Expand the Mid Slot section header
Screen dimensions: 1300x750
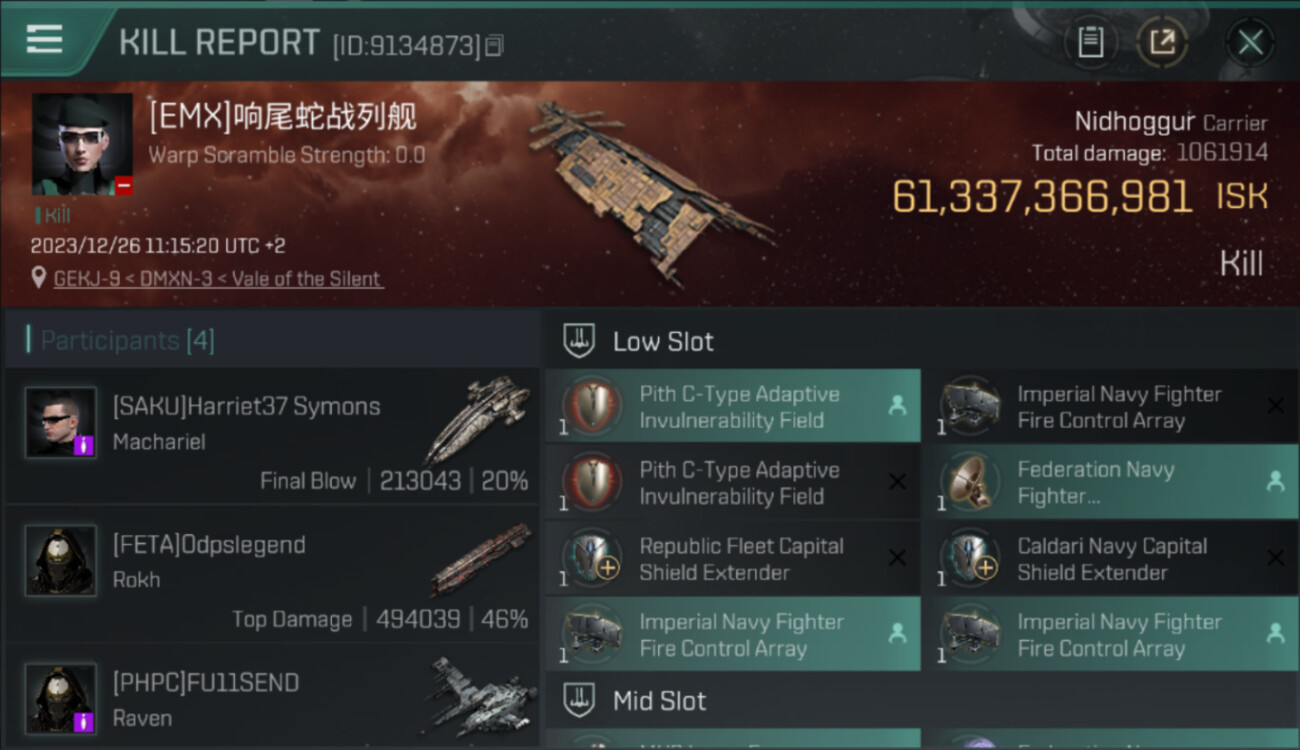pyautogui.click(x=921, y=700)
